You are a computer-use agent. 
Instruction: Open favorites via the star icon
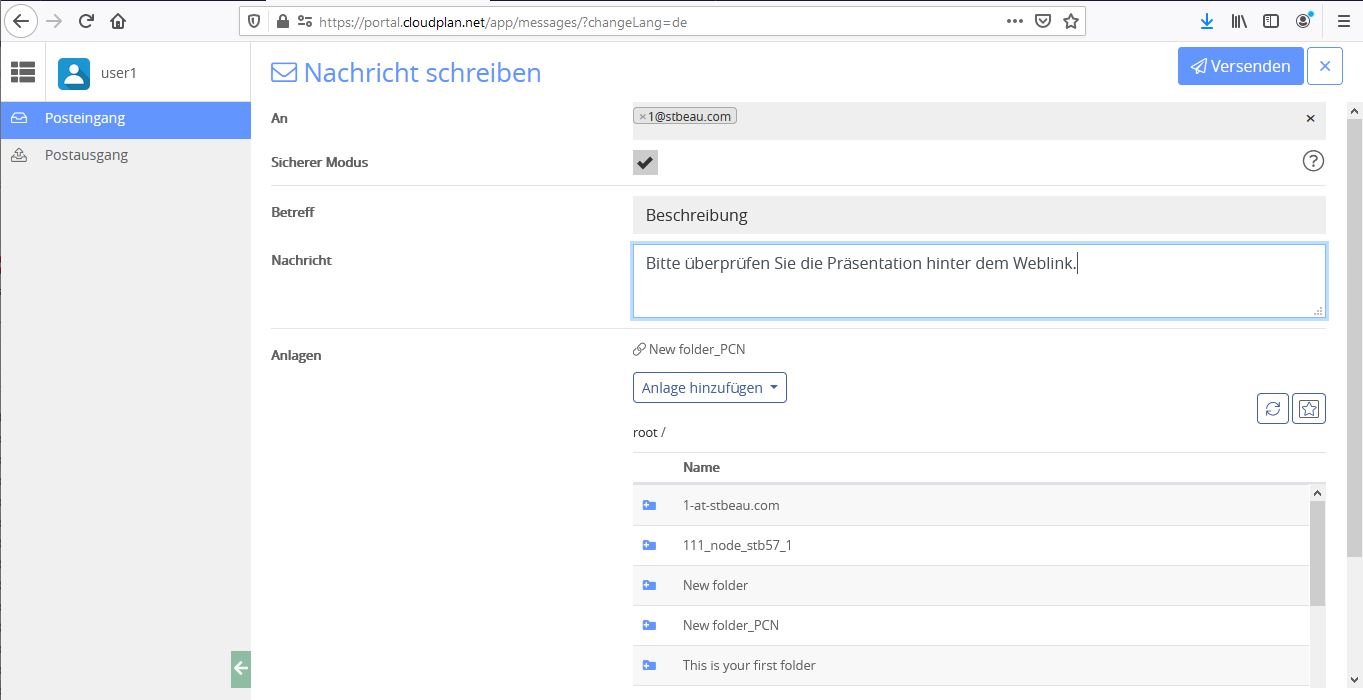(x=1309, y=409)
